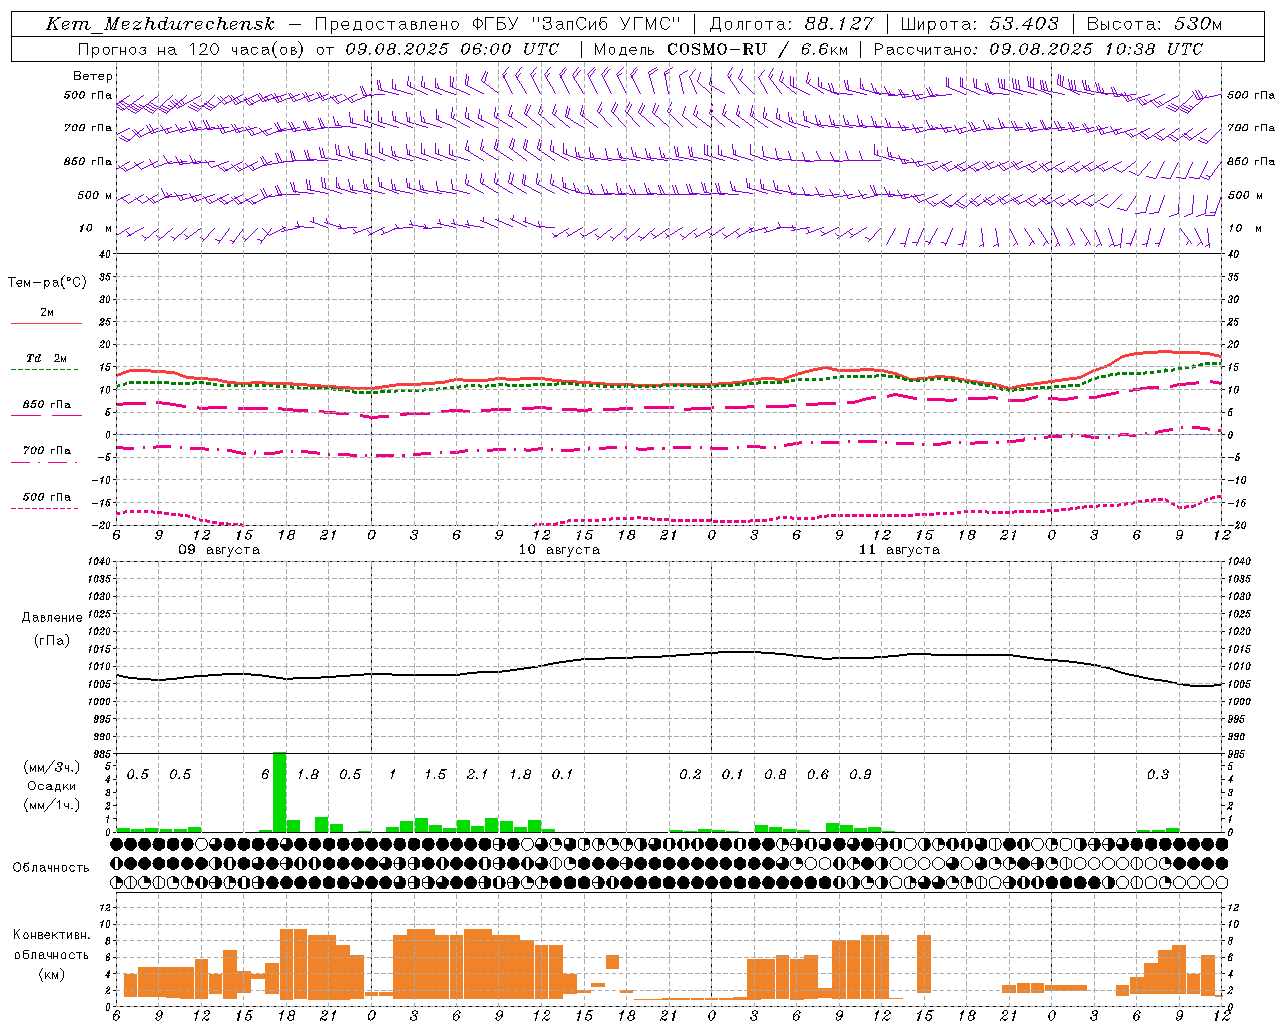Click the '10 августа' date label
The image size is (1280, 1024).
tap(559, 550)
